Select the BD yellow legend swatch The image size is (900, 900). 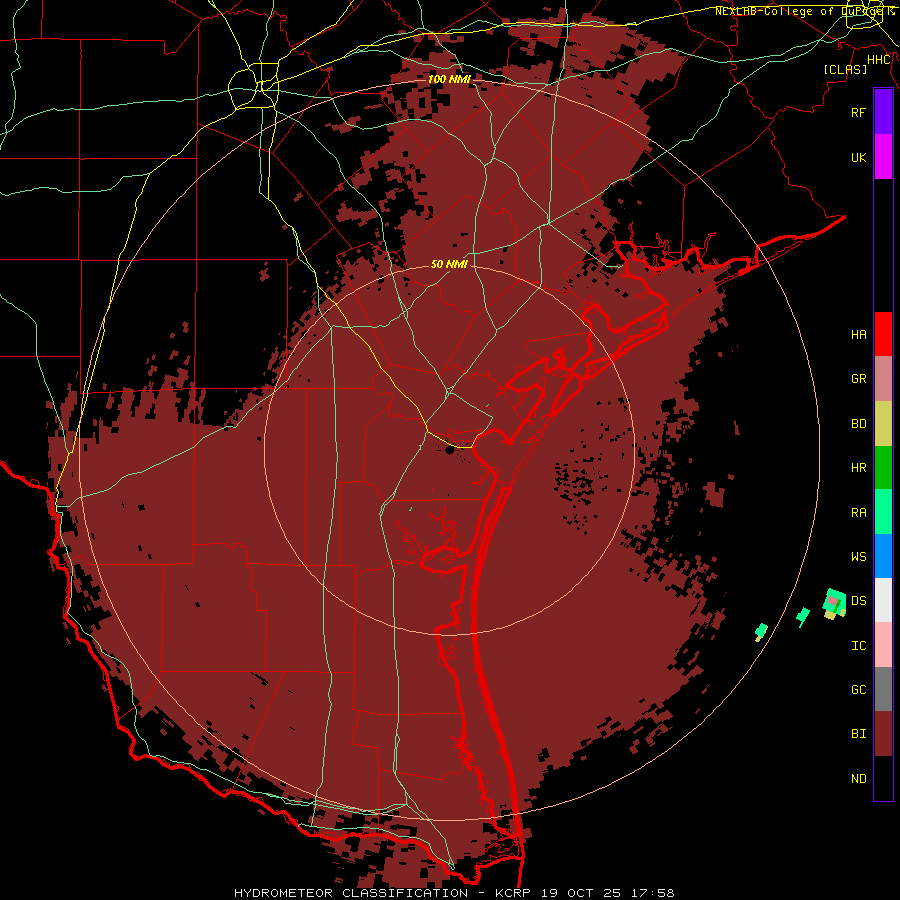883,424
